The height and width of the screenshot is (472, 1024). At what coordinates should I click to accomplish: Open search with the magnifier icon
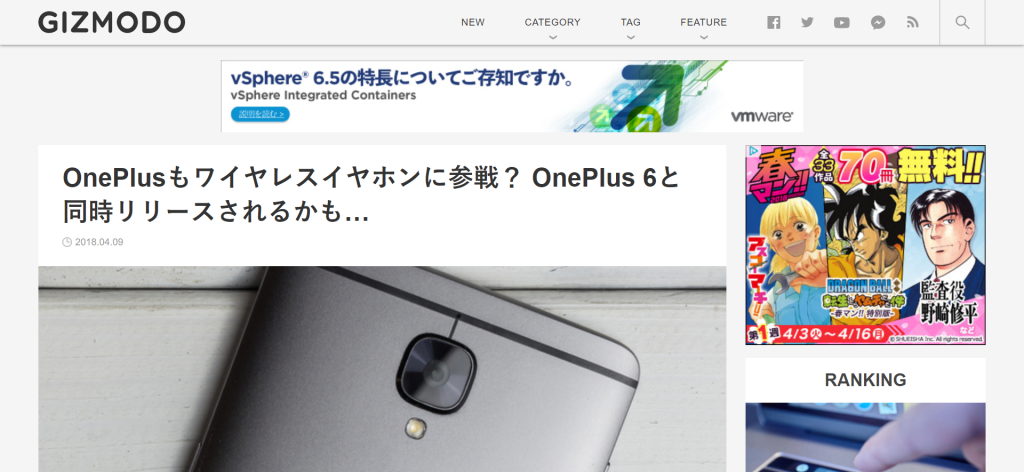pyautogui.click(x=962, y=22)
